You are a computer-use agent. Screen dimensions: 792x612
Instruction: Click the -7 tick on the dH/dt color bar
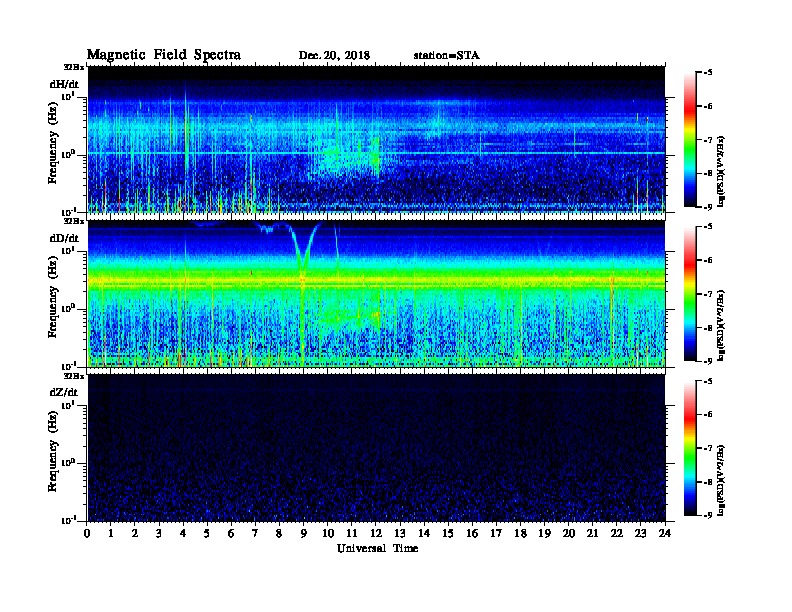(708, 140)
